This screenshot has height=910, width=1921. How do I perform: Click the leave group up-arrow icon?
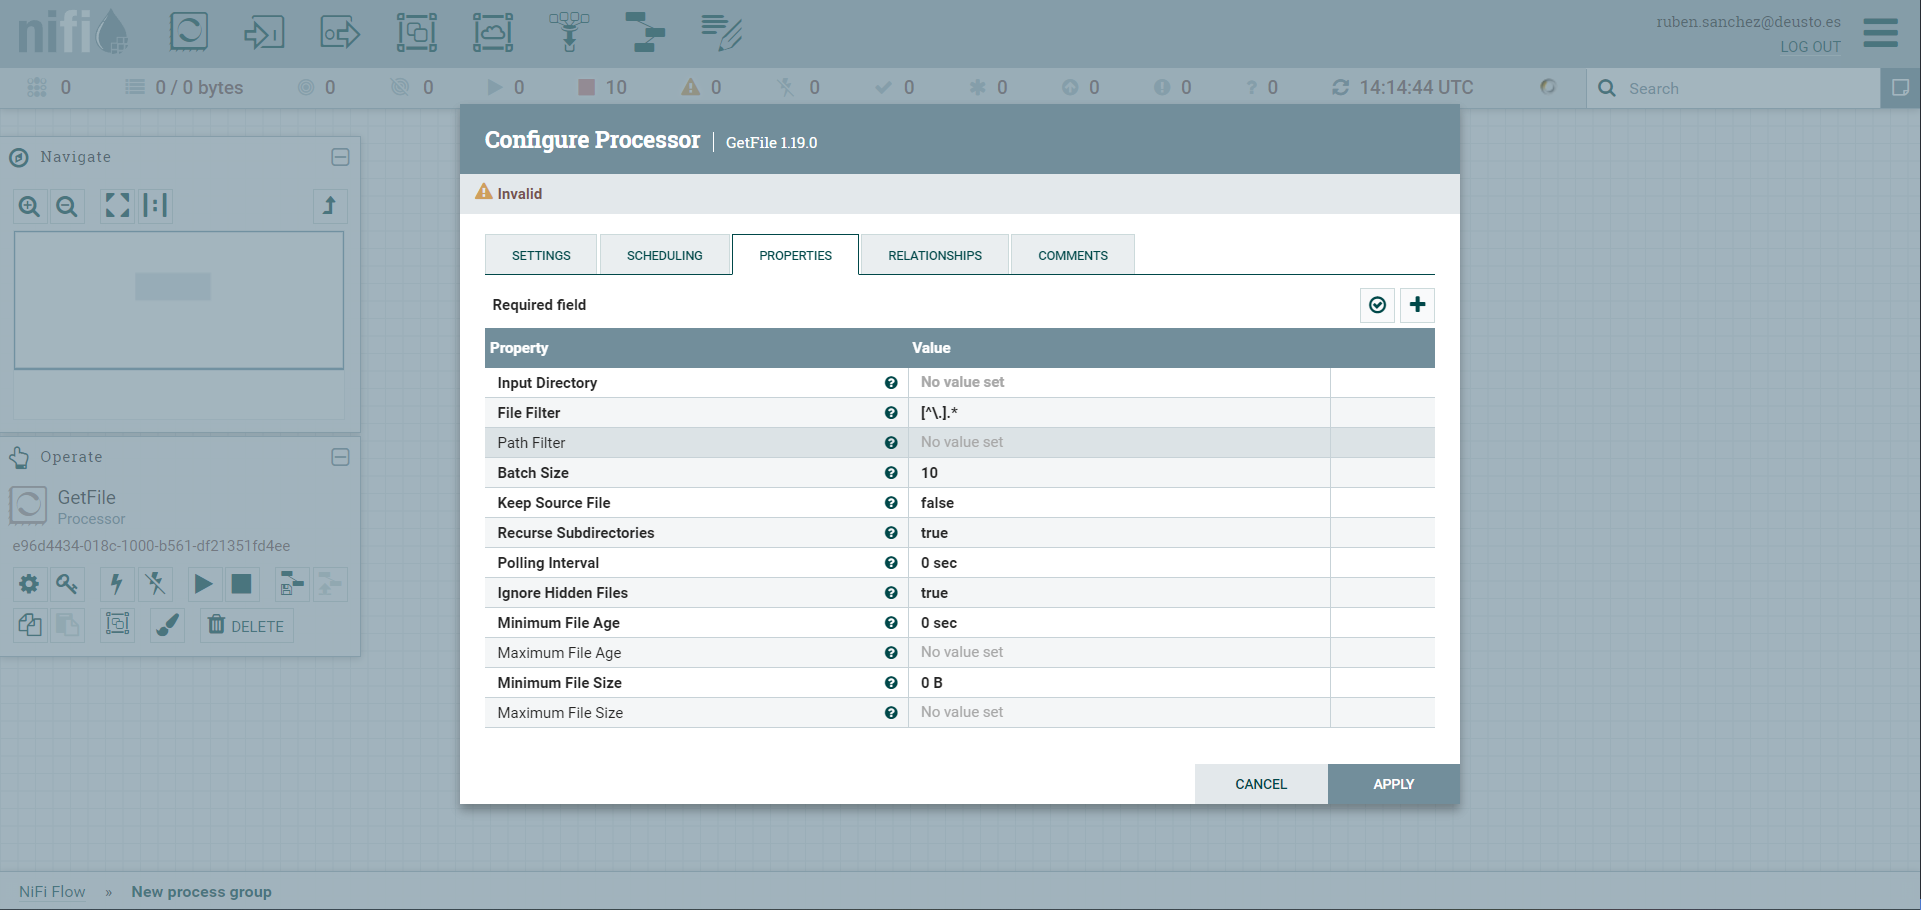[329, 206]
